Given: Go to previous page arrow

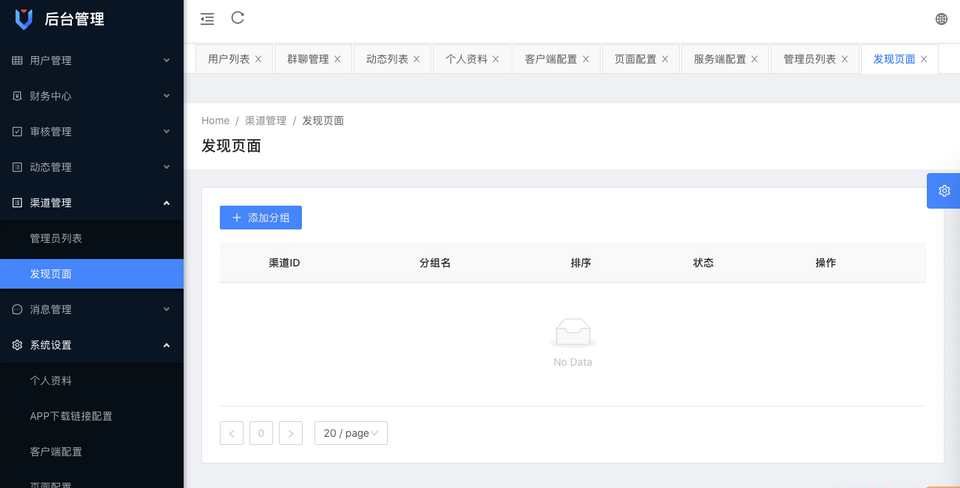Looking at the screenshot, I should 231,433.
